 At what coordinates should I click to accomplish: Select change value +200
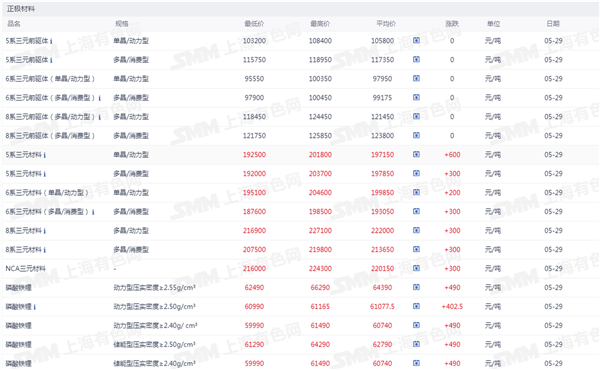[452, 192]
